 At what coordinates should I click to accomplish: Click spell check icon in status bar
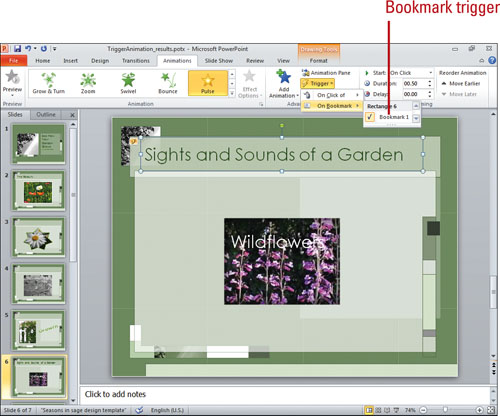[139, 410]
